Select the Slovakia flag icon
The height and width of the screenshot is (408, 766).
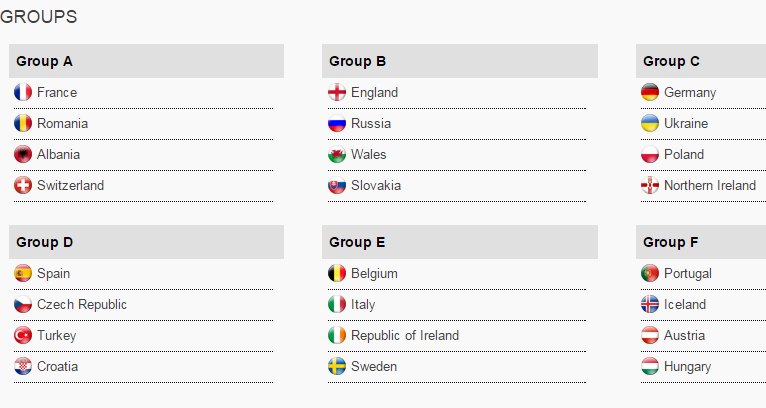pos(337,185)
